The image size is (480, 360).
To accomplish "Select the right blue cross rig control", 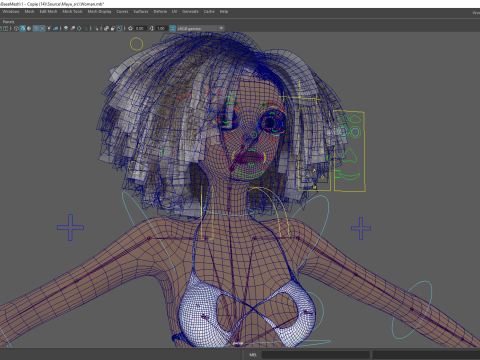I will pos(361,228).
